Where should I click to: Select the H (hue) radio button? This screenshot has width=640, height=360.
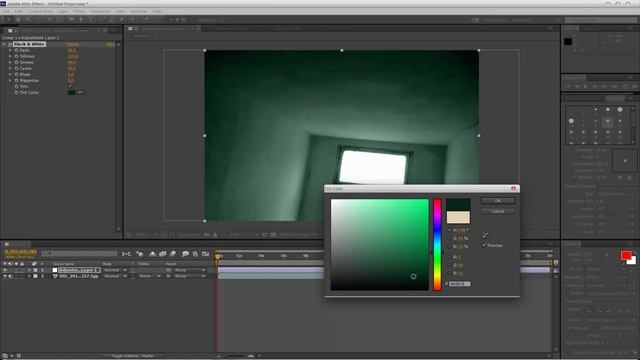(449, 230)
